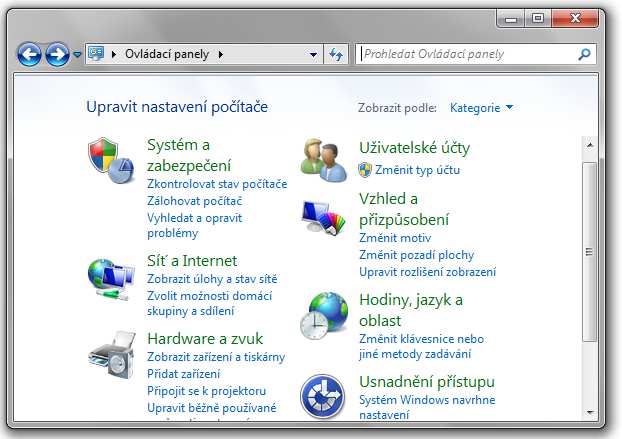Open Usnadnění přístupu category

pyautogui.click(x=427, y=382)
